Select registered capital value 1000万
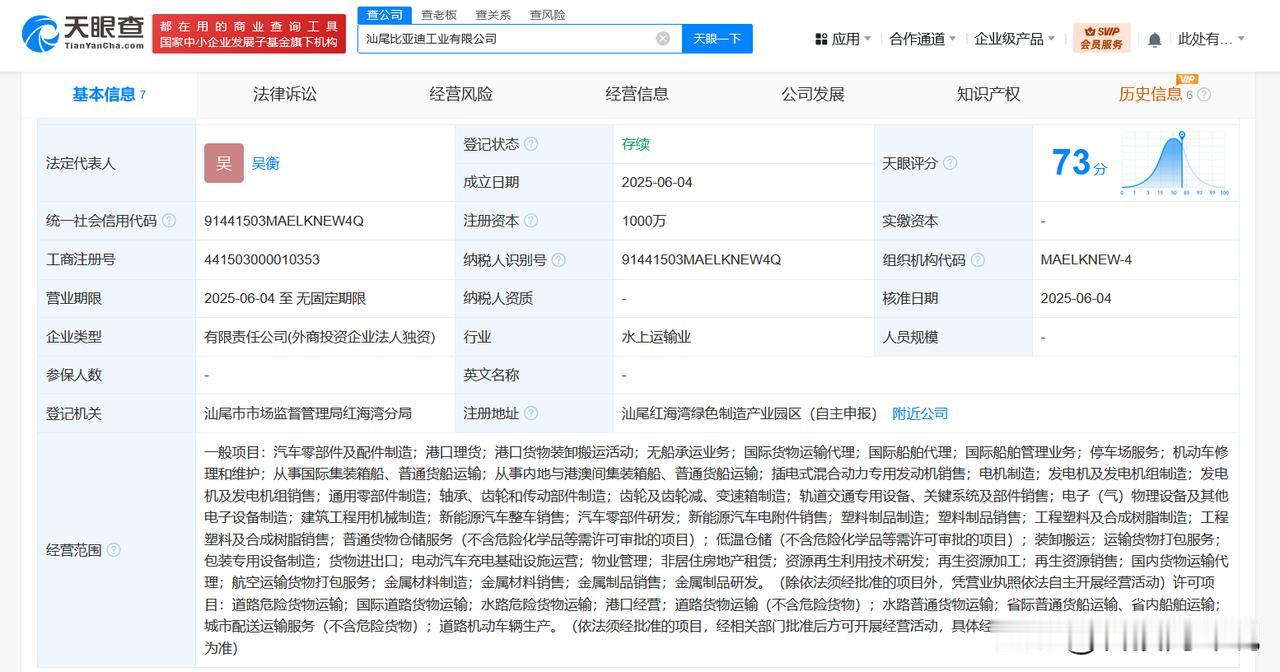 [644, 221]
